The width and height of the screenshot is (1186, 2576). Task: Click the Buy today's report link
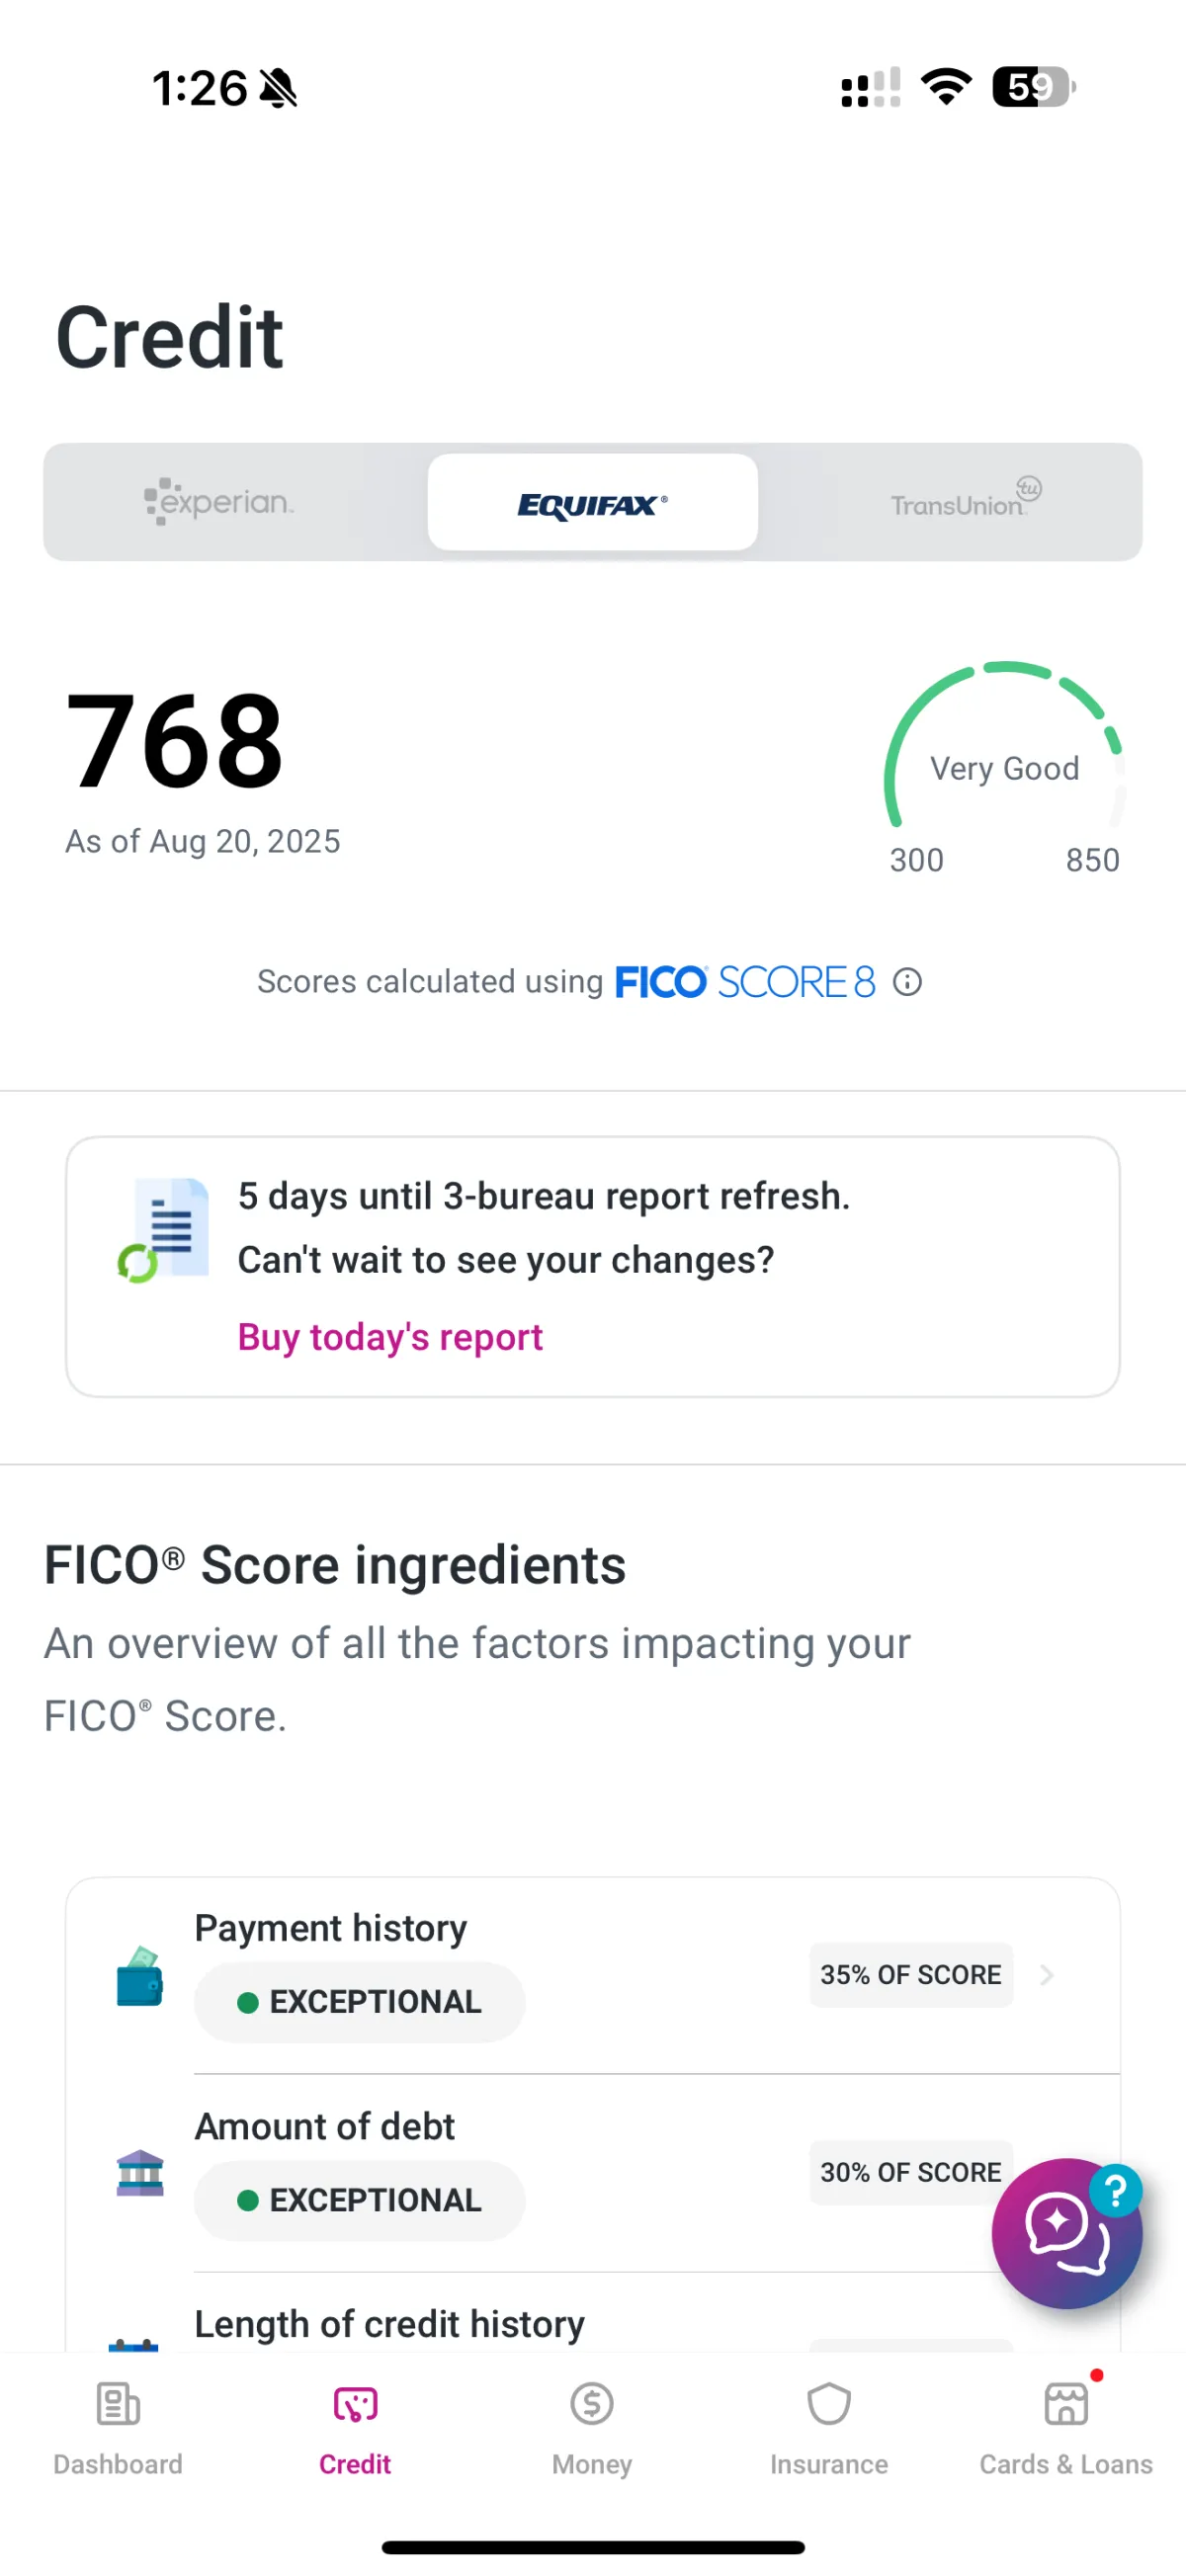[x=390, y=1337]
